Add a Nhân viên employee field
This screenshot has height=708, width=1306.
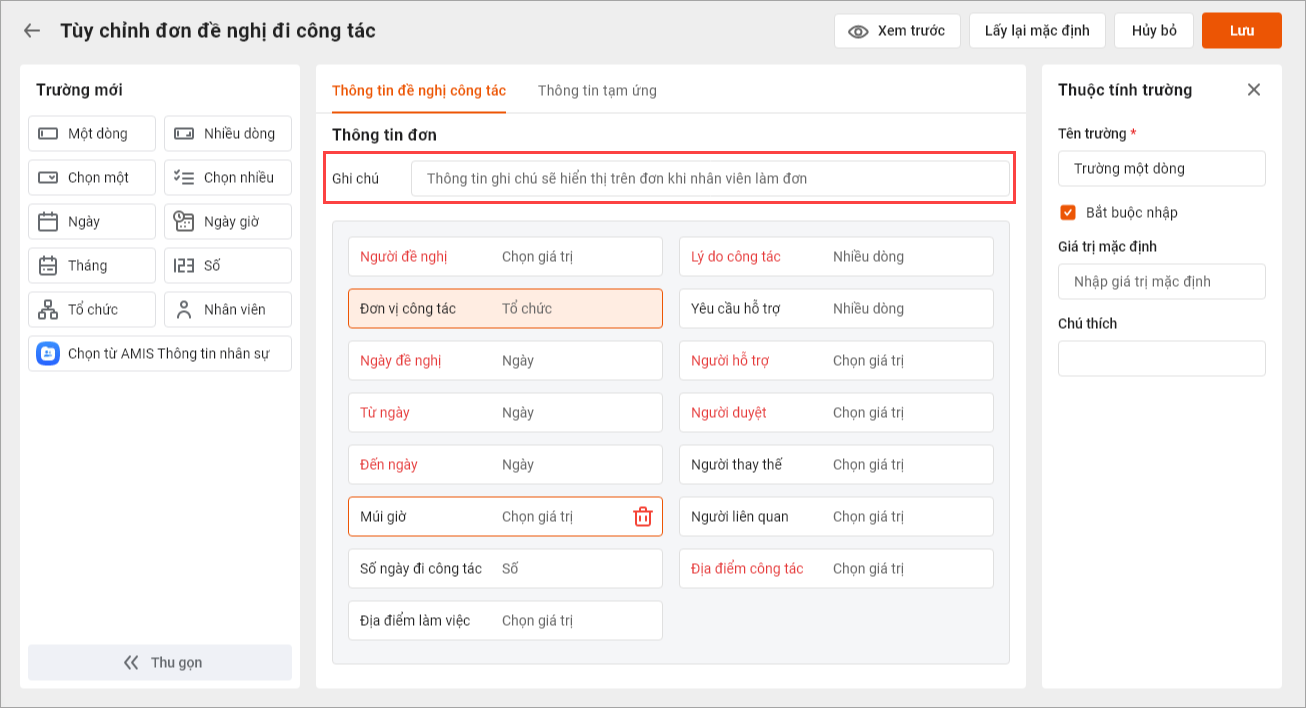click(228, 310)
